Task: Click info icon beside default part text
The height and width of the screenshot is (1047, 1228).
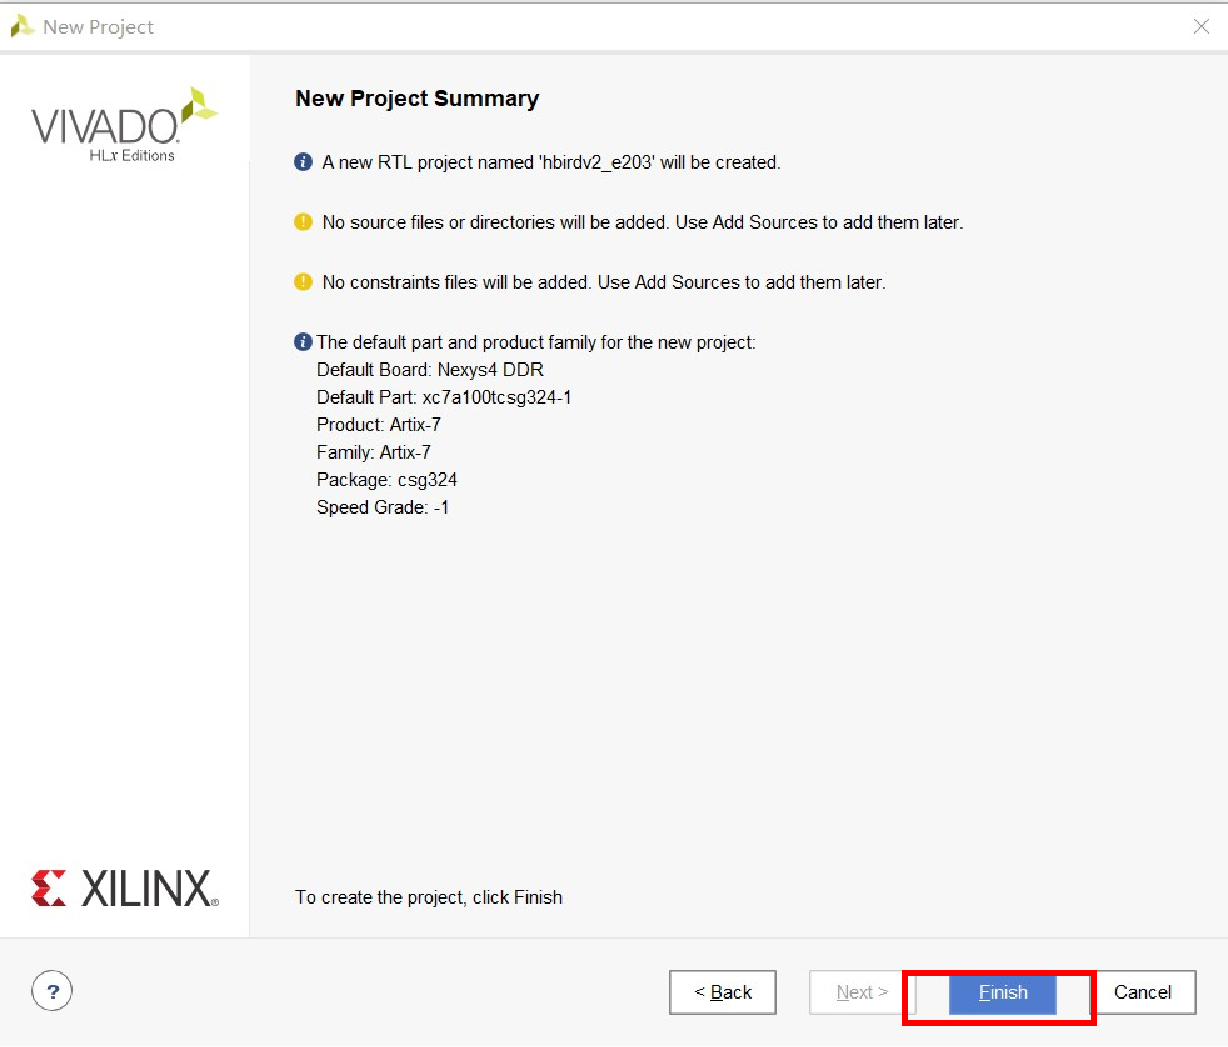Action: point(303,342)
